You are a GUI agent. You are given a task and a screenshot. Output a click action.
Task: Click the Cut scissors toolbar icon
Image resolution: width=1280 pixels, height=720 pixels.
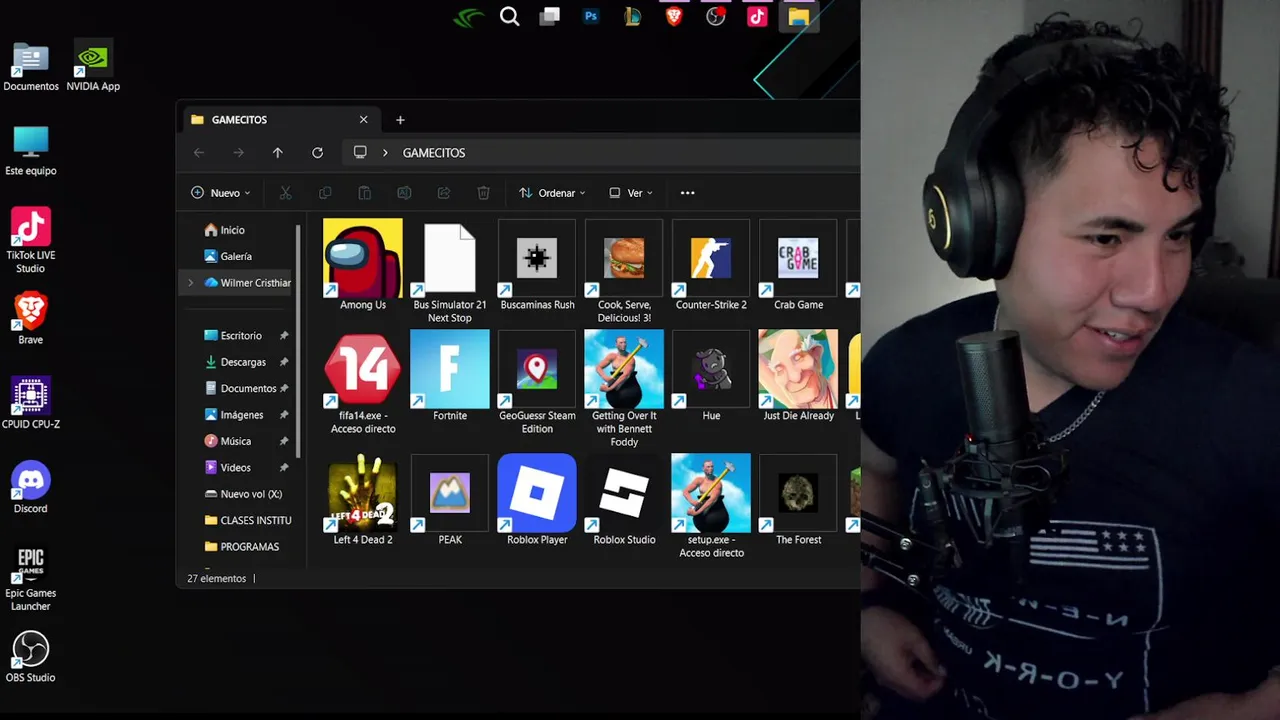tap(285, 193)
